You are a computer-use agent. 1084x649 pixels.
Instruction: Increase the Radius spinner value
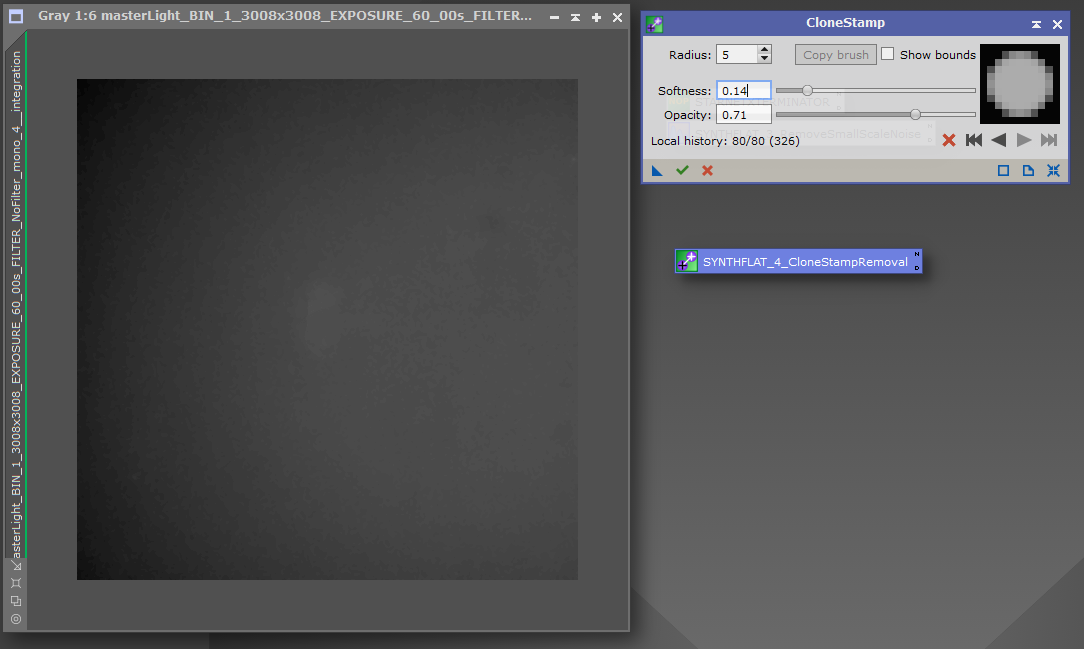point(765,50)
